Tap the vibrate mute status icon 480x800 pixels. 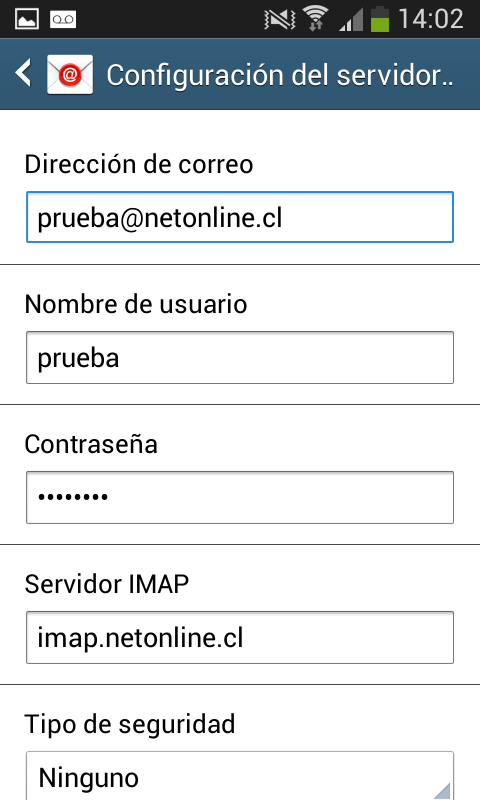280,19
